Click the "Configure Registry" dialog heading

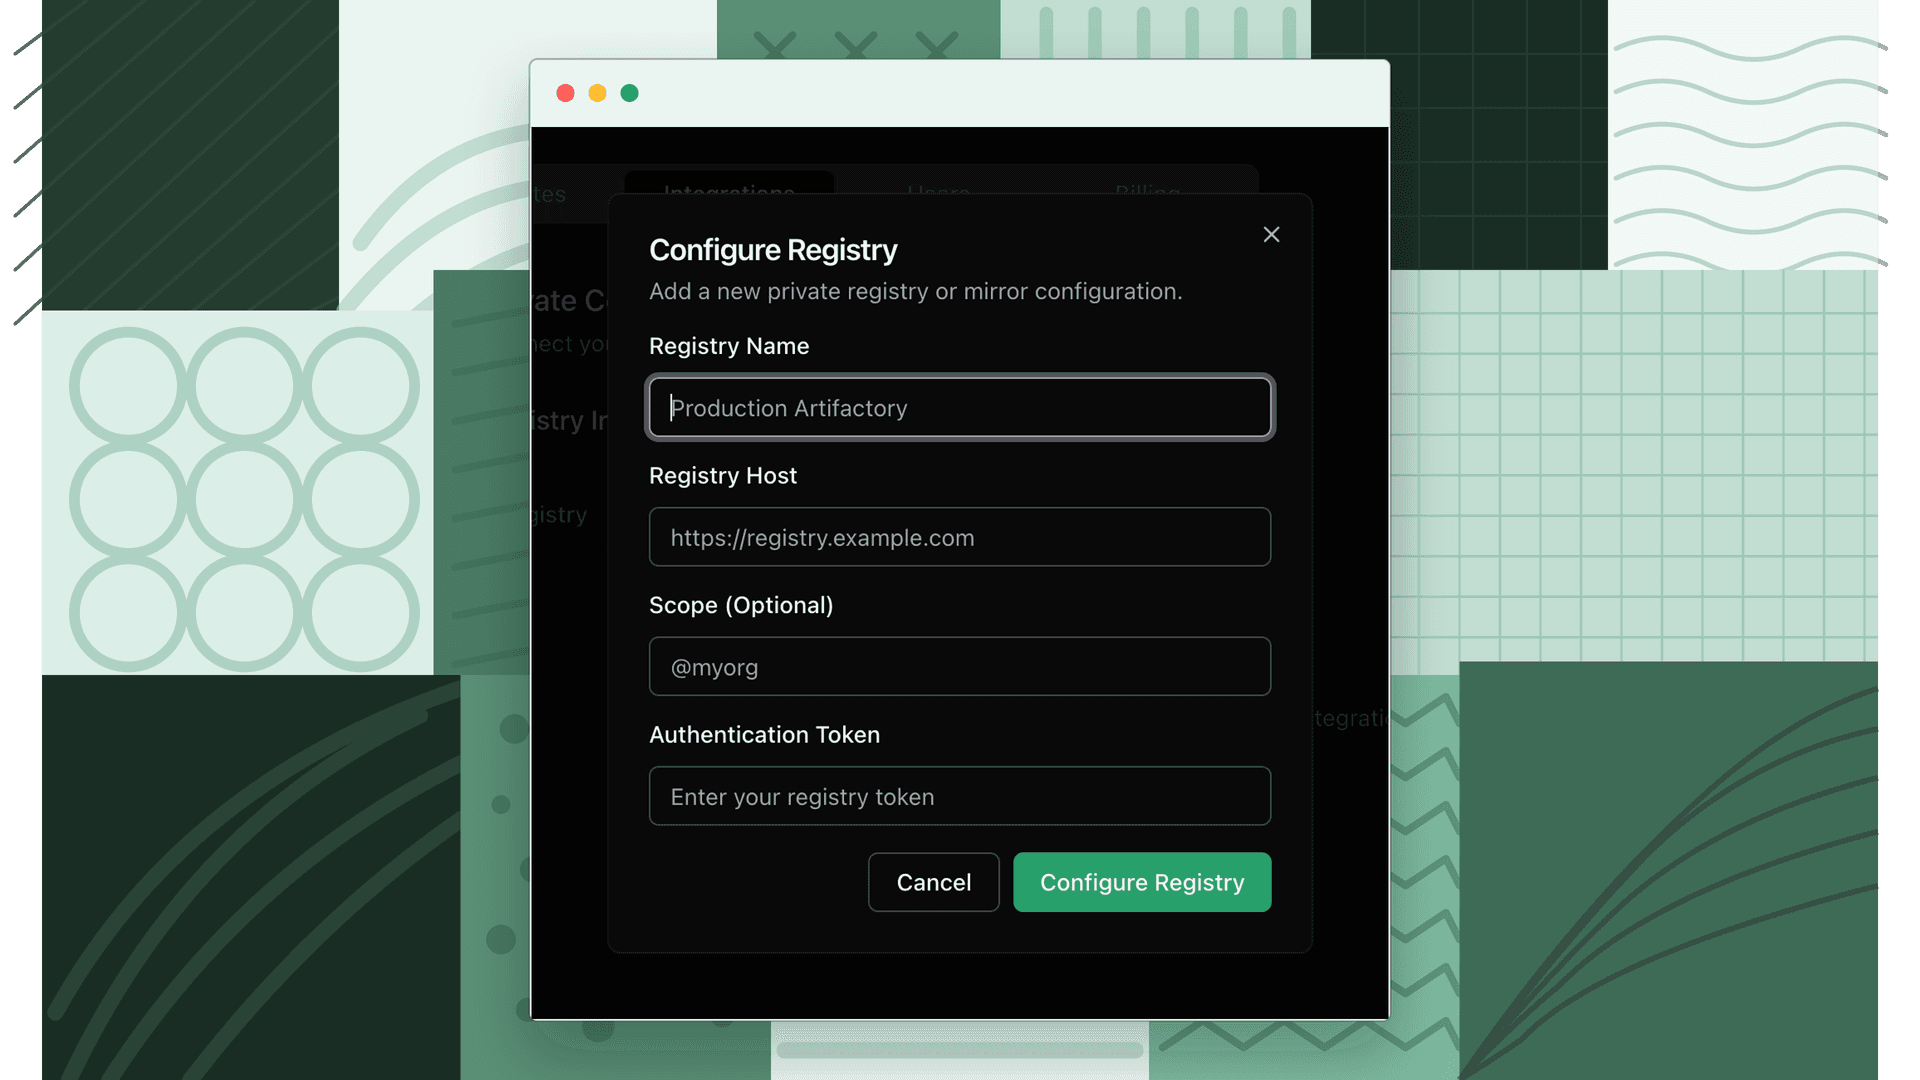[773, 250]
